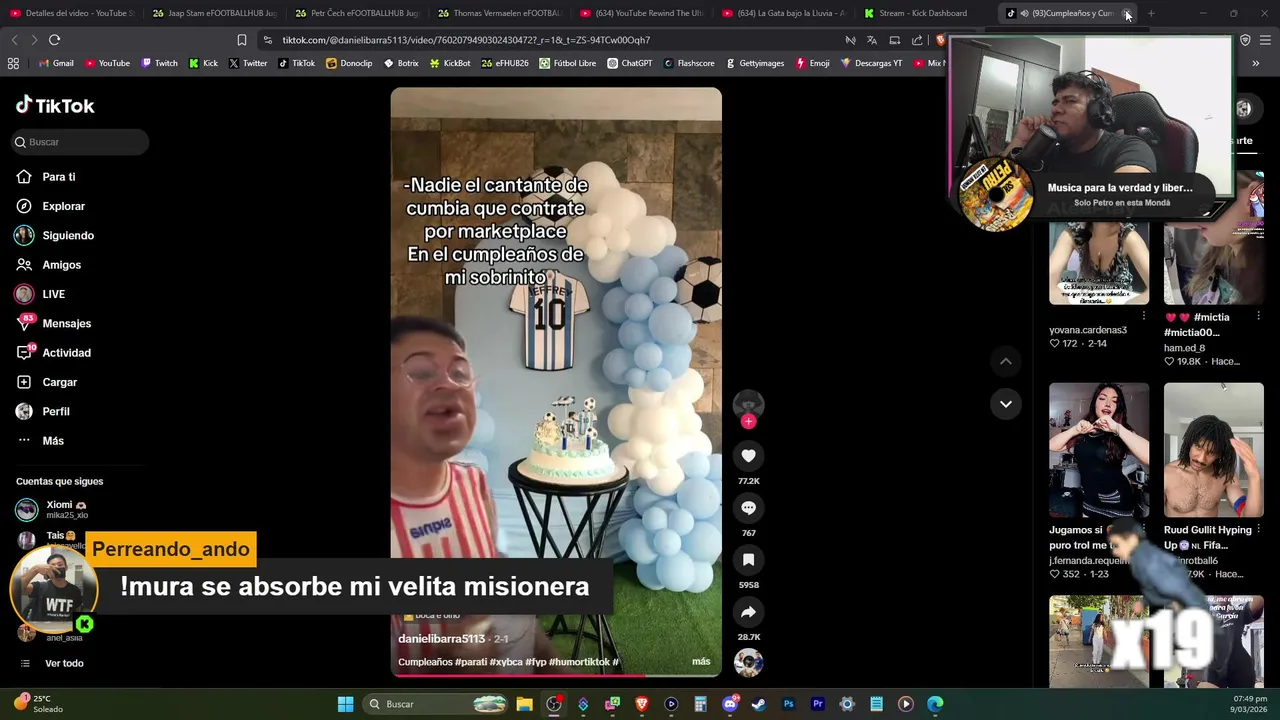The image size is (1280, 720).
Task: Save the video with the bookmark icon
Action: click(x=748, y=560)
